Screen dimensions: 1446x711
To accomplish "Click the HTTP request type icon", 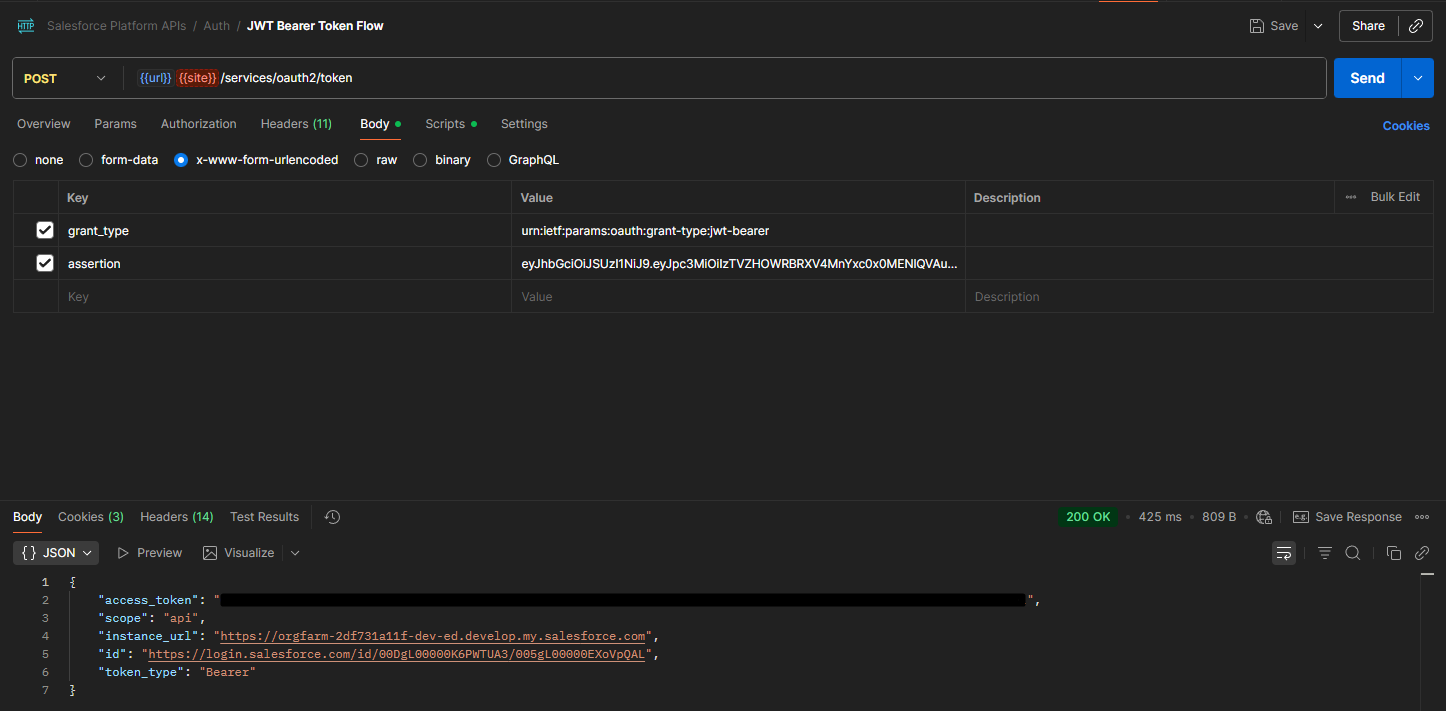I will 26,26.
